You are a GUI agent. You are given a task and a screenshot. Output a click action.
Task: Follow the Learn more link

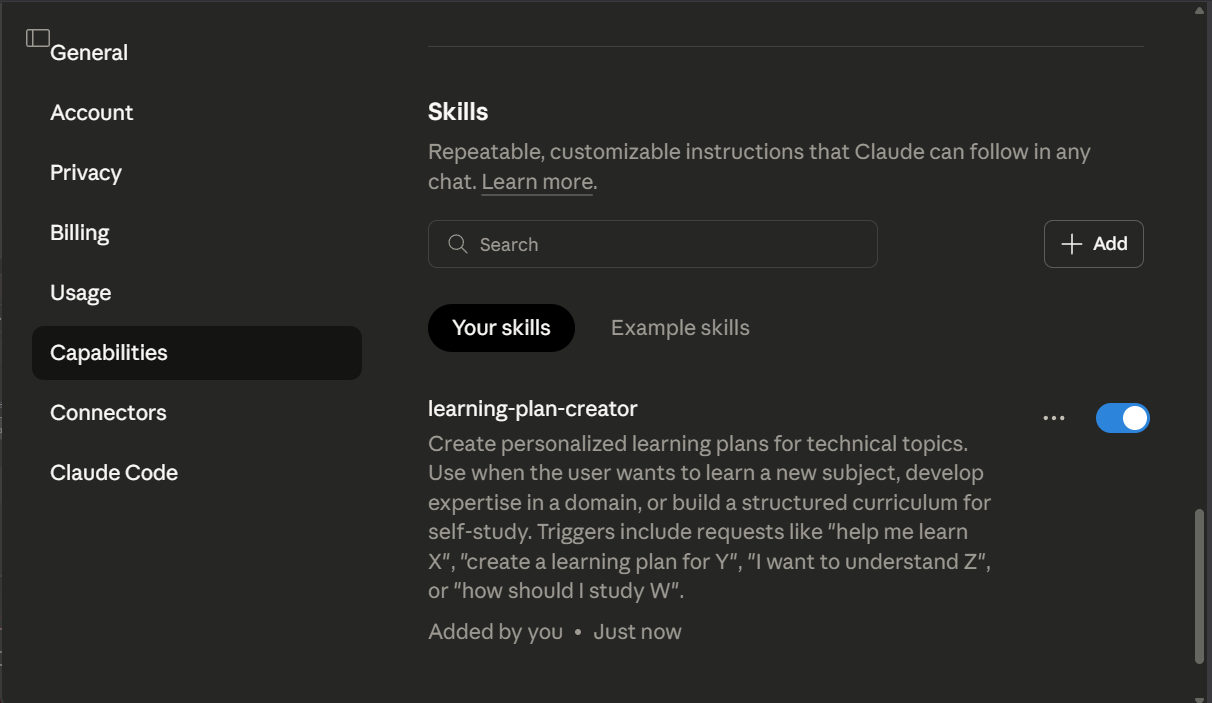coord(537,182)
